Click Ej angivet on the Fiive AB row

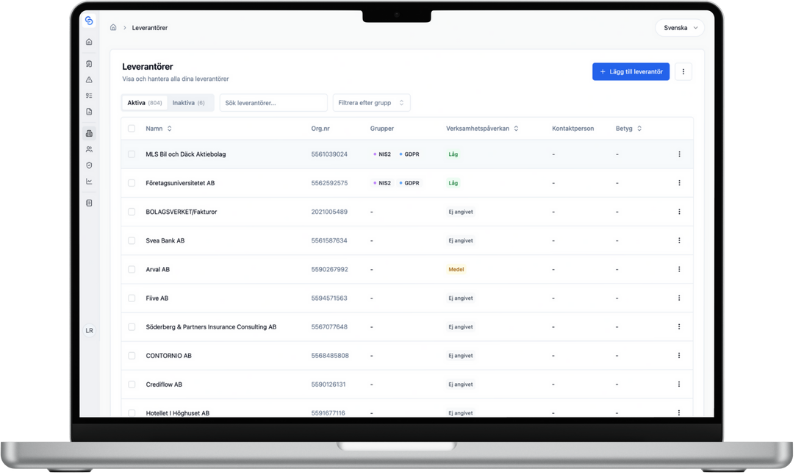(x=460, y=298)
